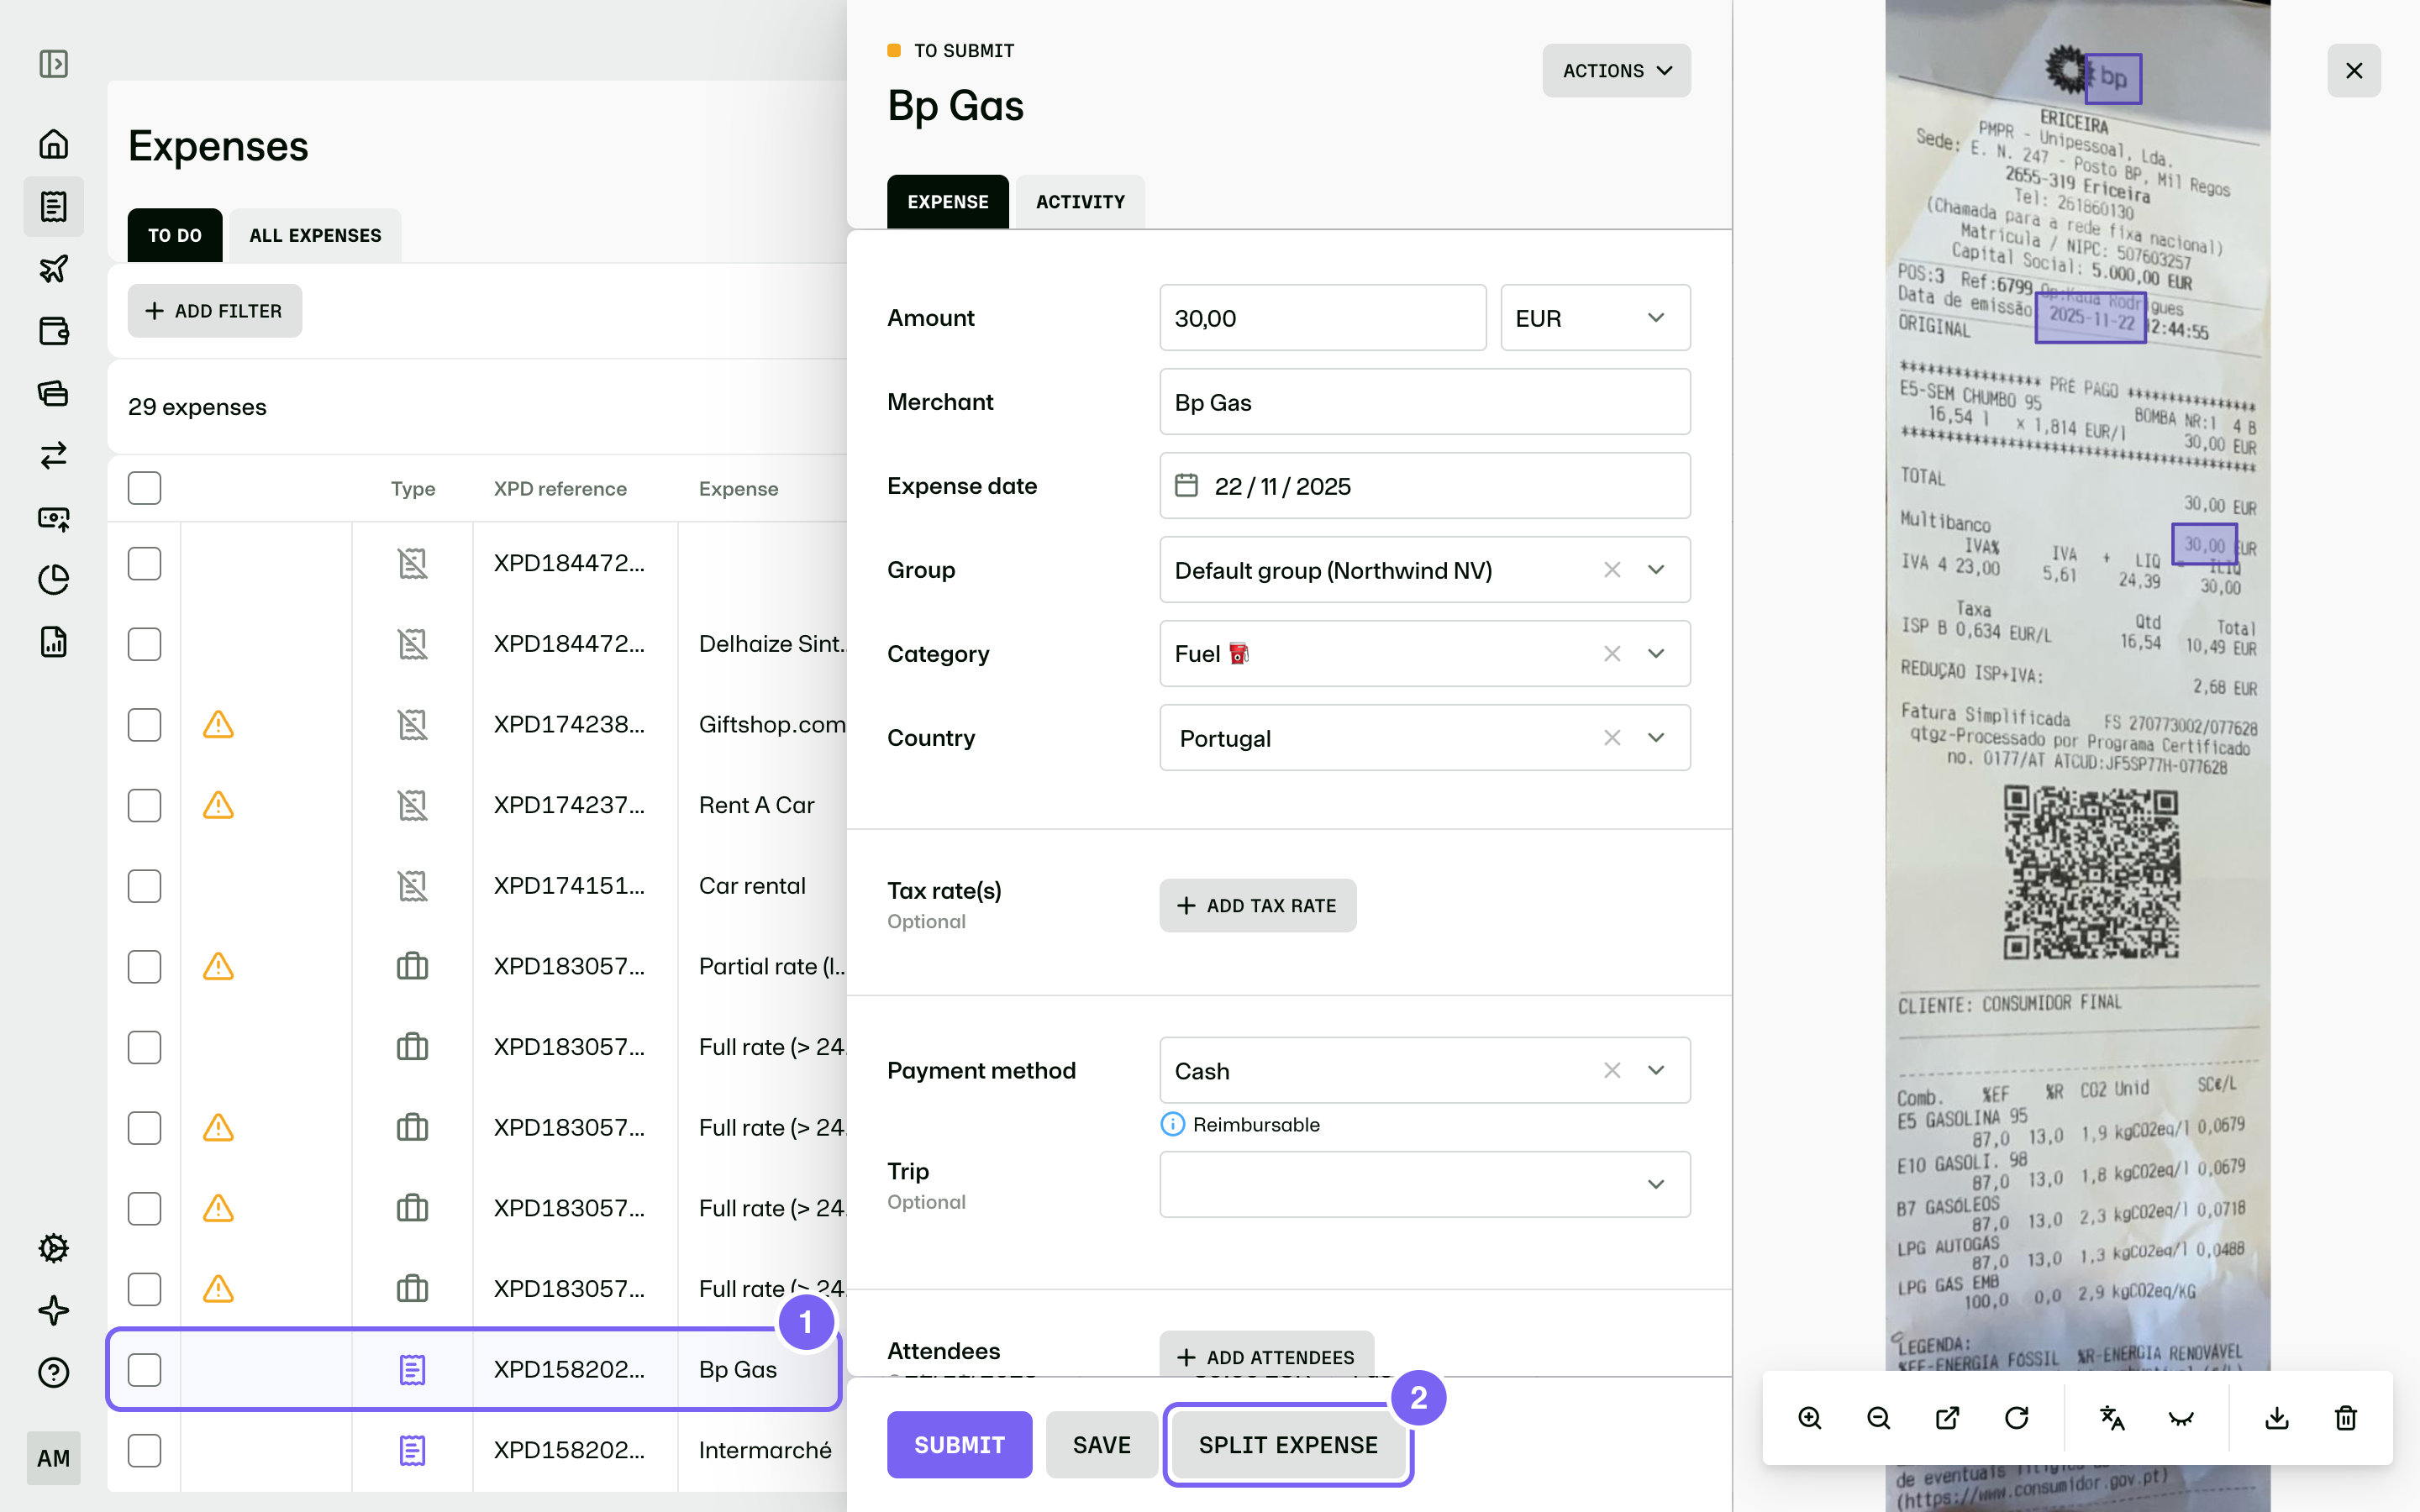Switch to the ACTIVITY tab
This screenshot has width=2420, height=1512.
click(x=1080, y=202)
